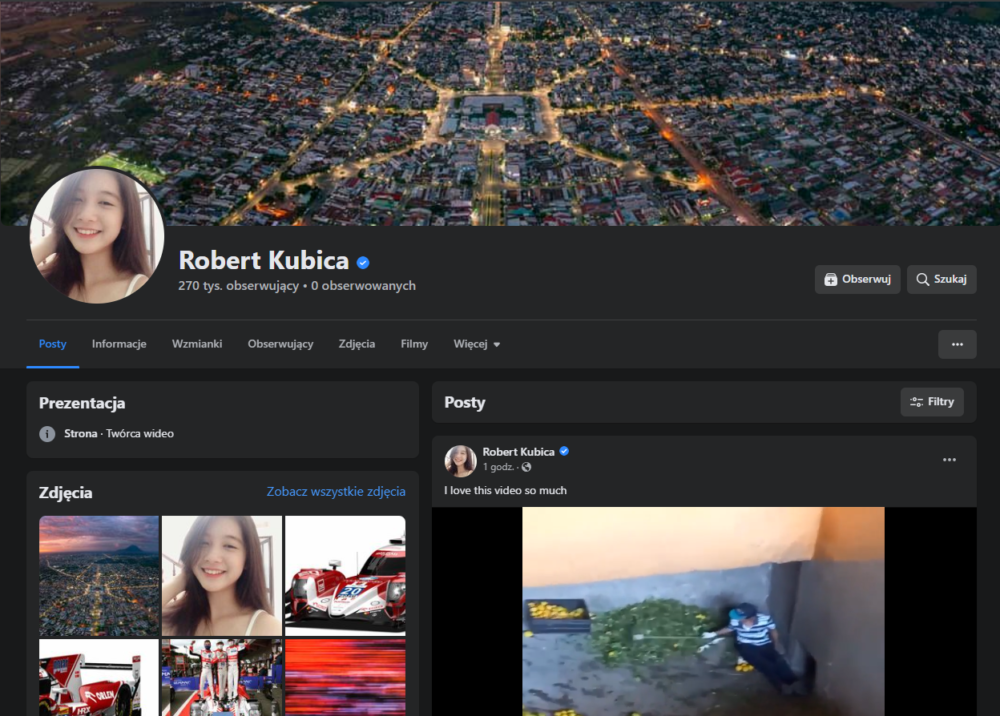The image size is (1000, 716).
Task: Switch to the Posty tab
Action: (x=52, y=344)
